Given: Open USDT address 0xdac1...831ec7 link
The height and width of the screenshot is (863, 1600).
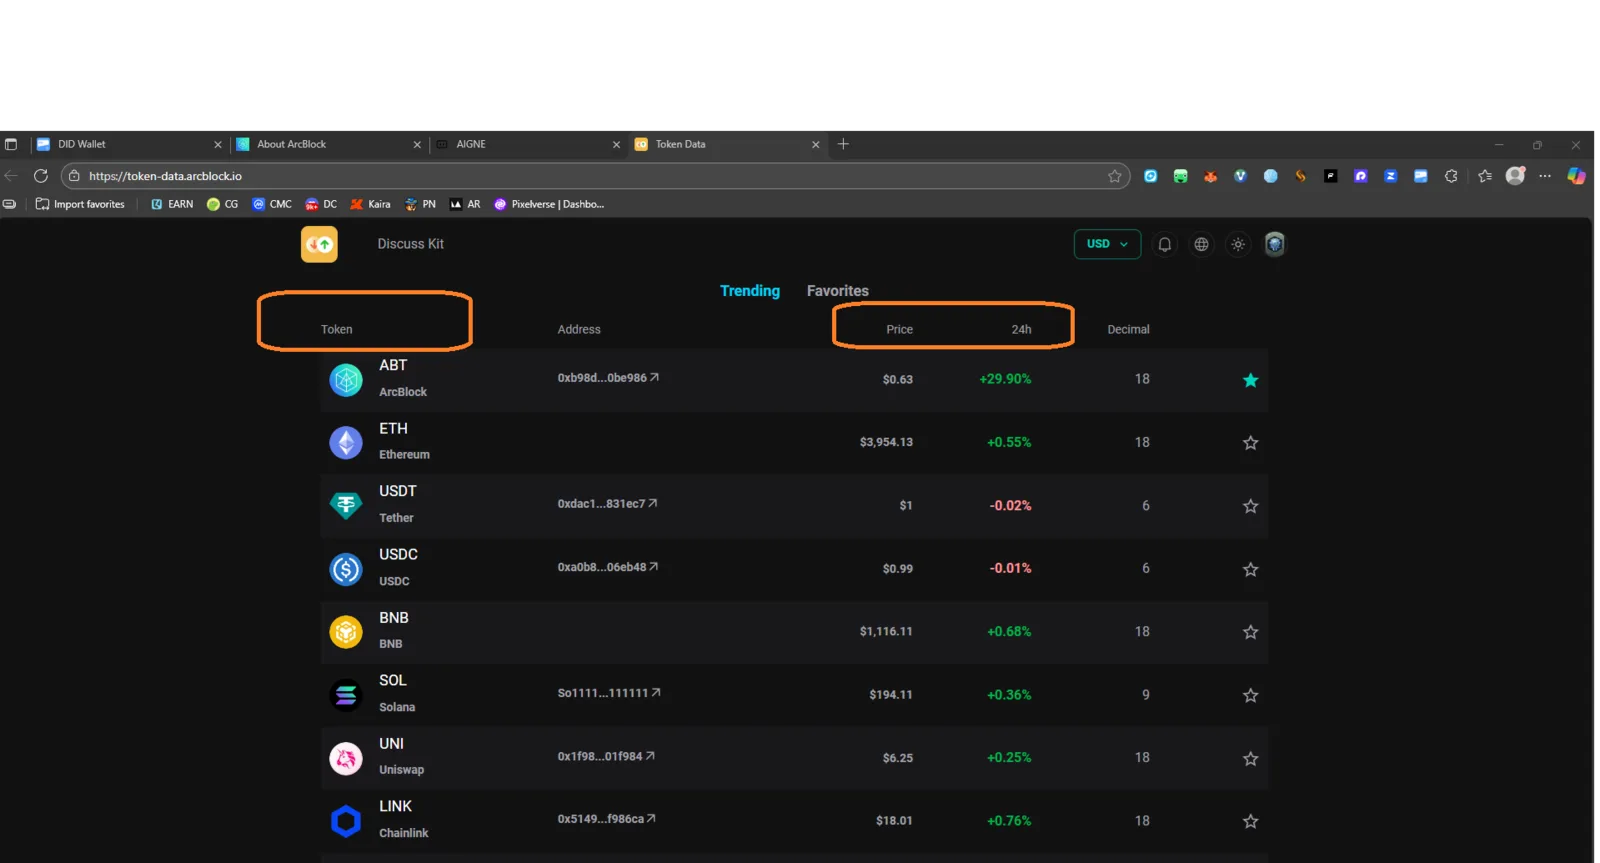Looking at the screenshot, I should [607, 504].
